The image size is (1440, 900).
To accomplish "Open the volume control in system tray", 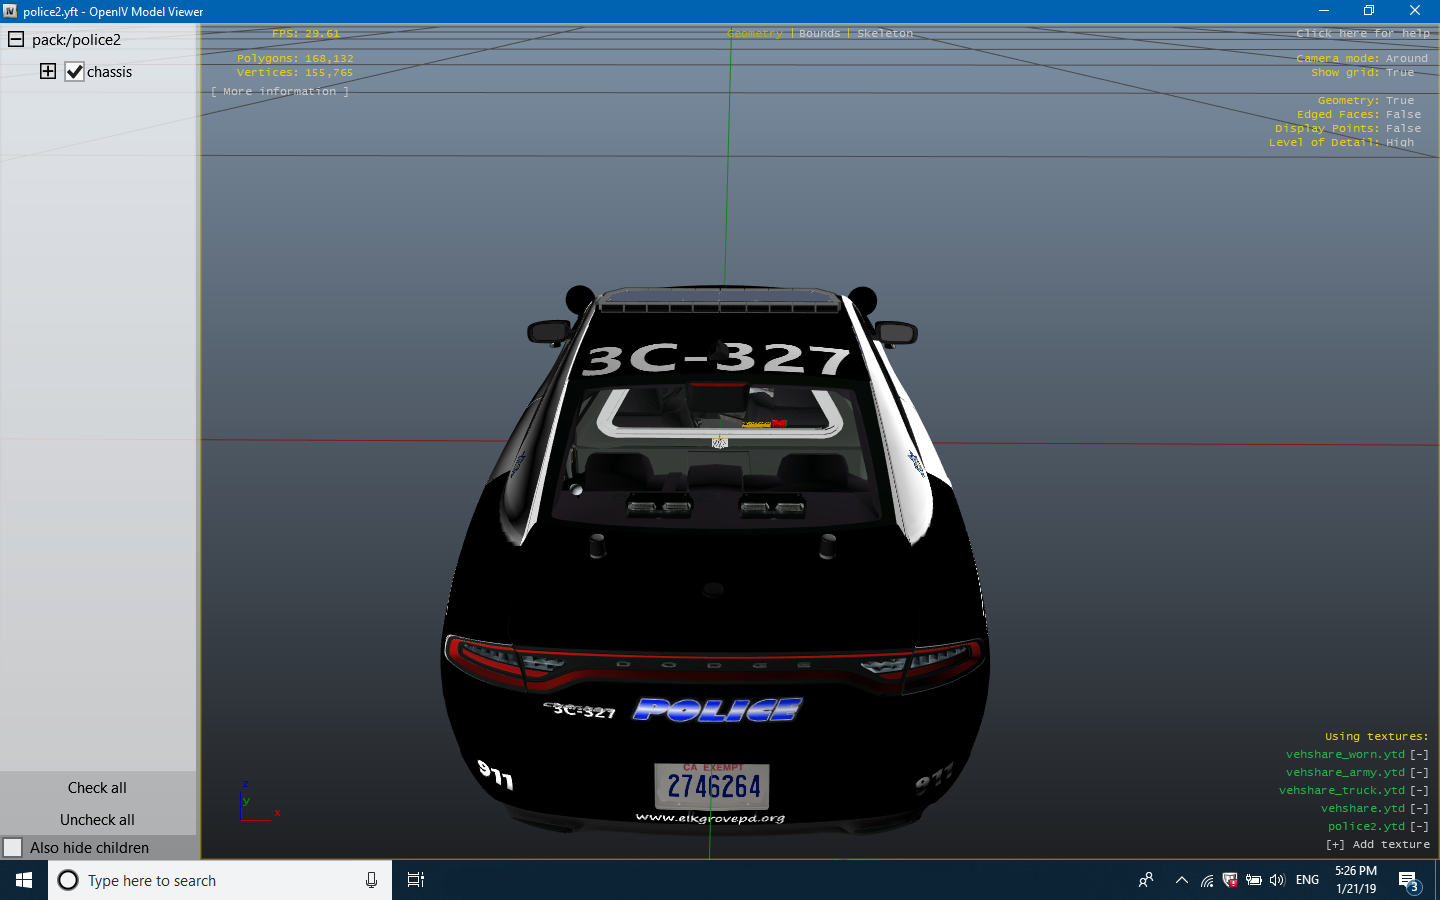I will [1277, 880].
